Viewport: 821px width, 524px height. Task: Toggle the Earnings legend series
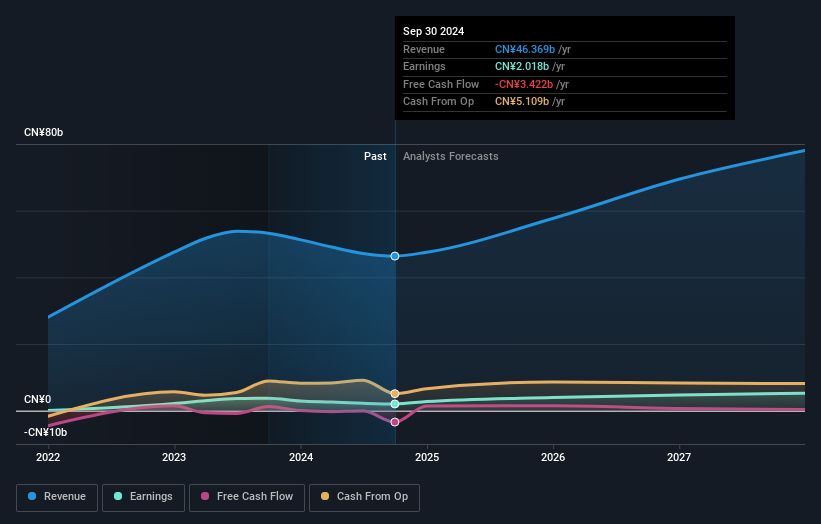(x=143, y=497)
